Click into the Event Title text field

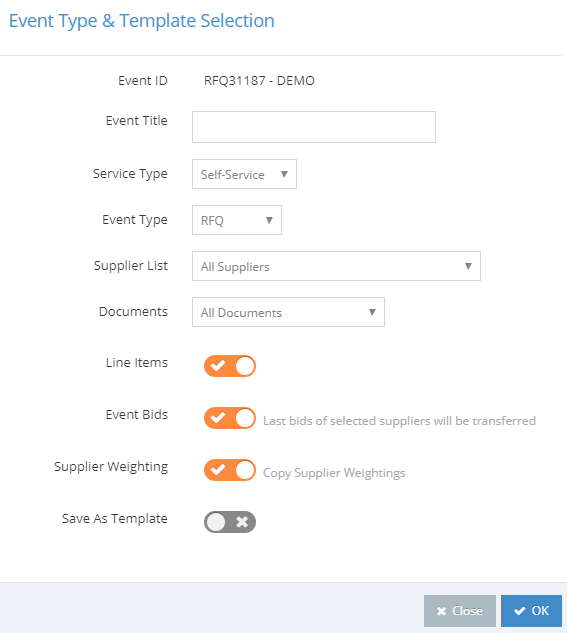click(314, 127)
